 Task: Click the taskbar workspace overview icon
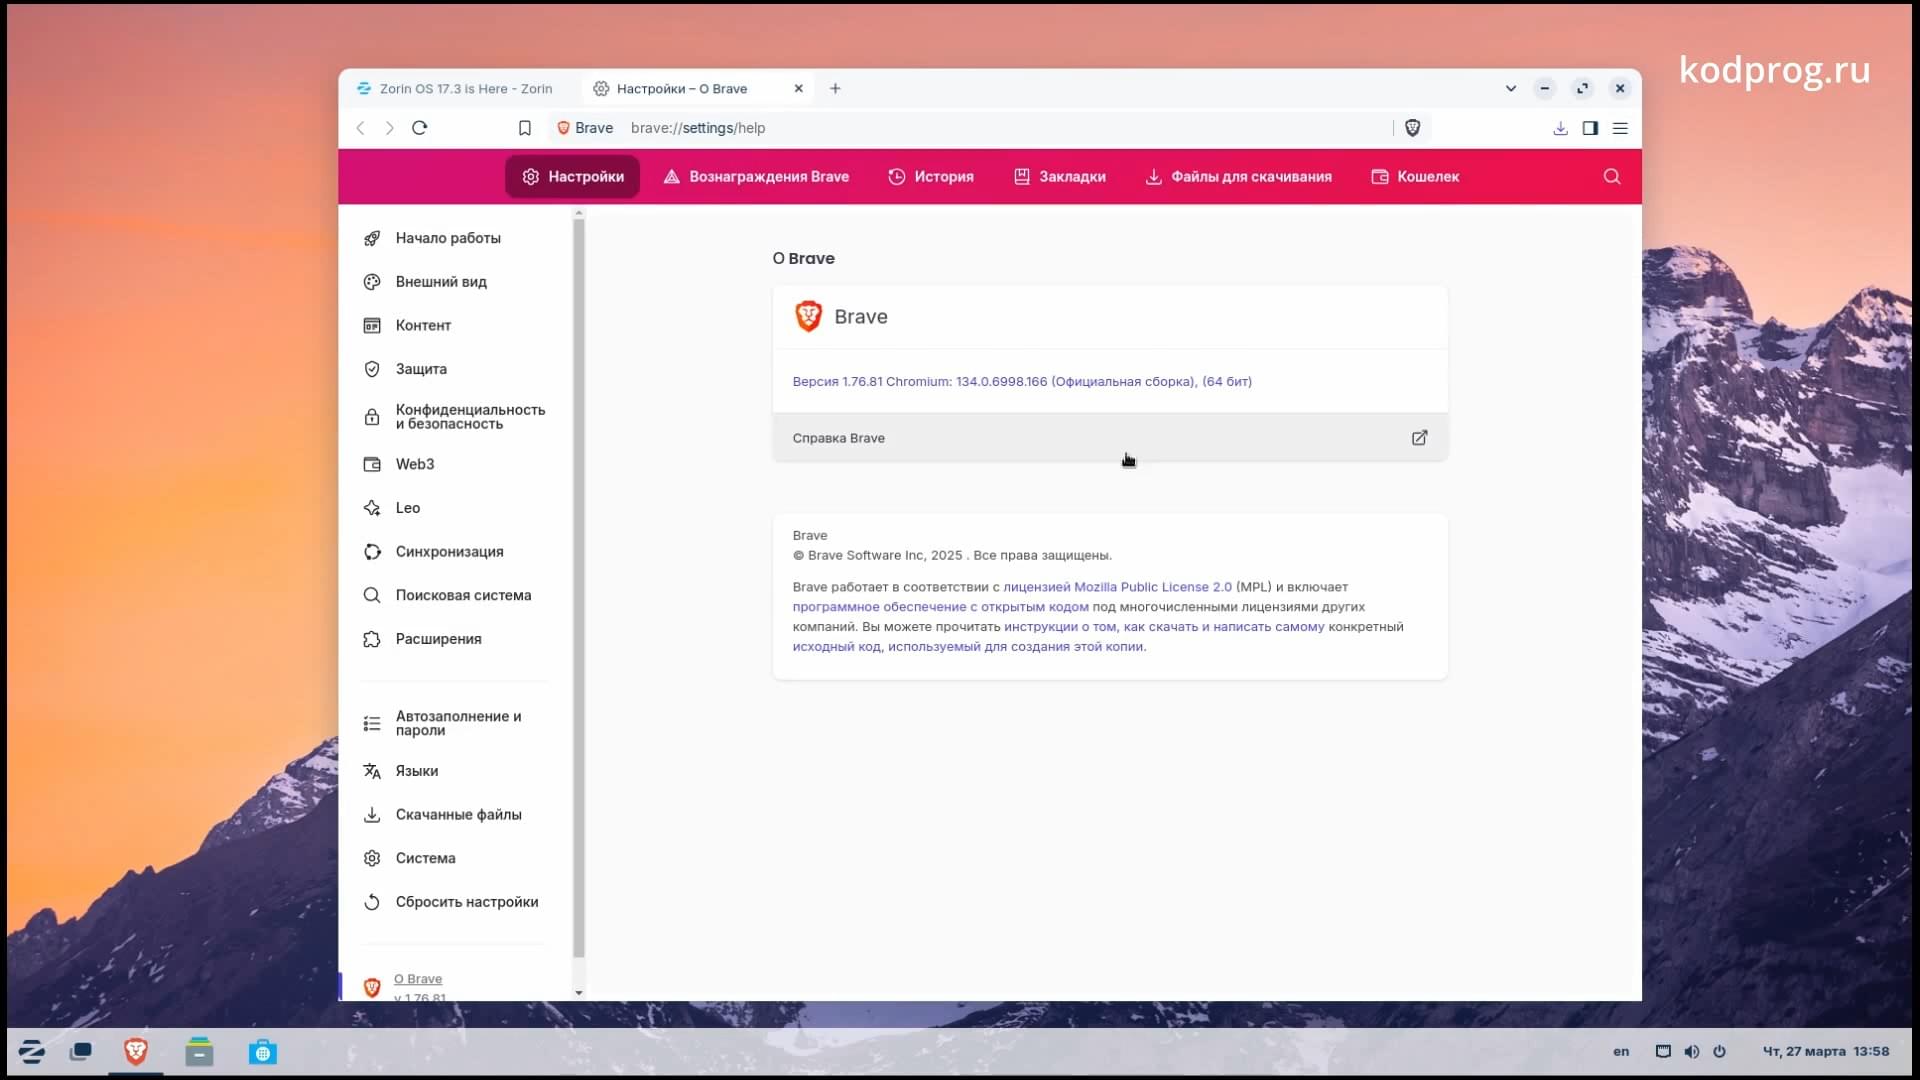click(x=81, y=1052)
